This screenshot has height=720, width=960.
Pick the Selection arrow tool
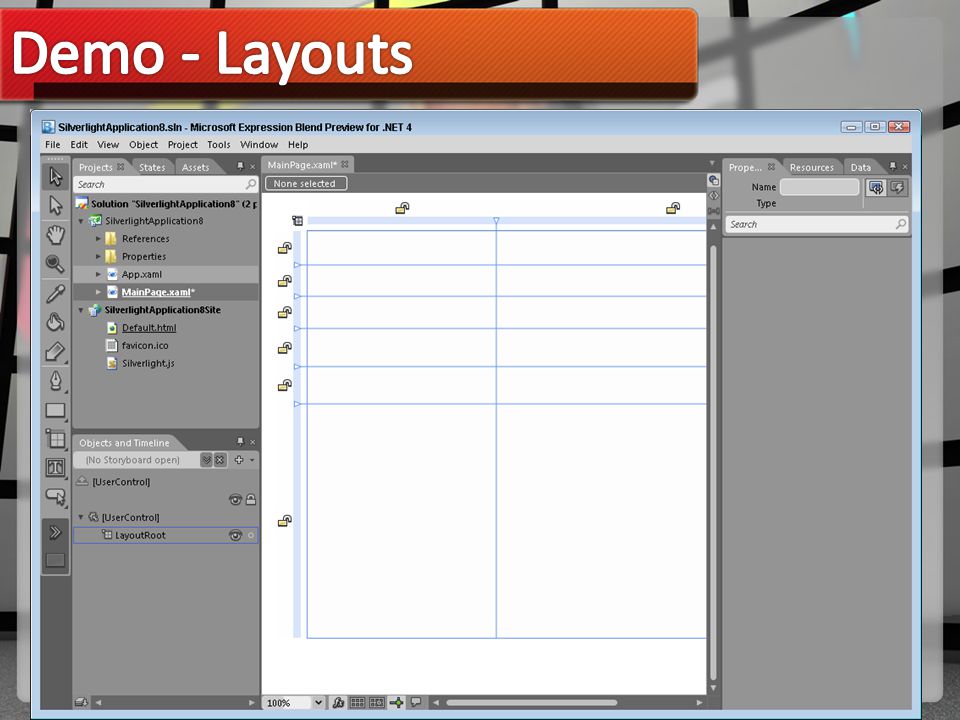pyautogui.click(x=56, y=176)
